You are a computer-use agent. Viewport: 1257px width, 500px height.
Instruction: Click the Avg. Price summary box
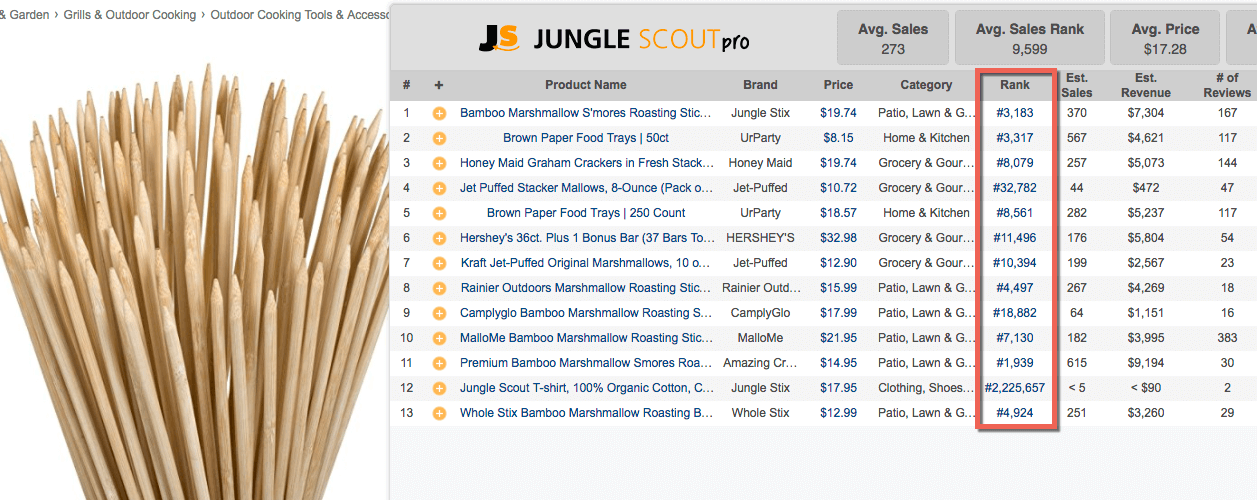click(1164, 38)
